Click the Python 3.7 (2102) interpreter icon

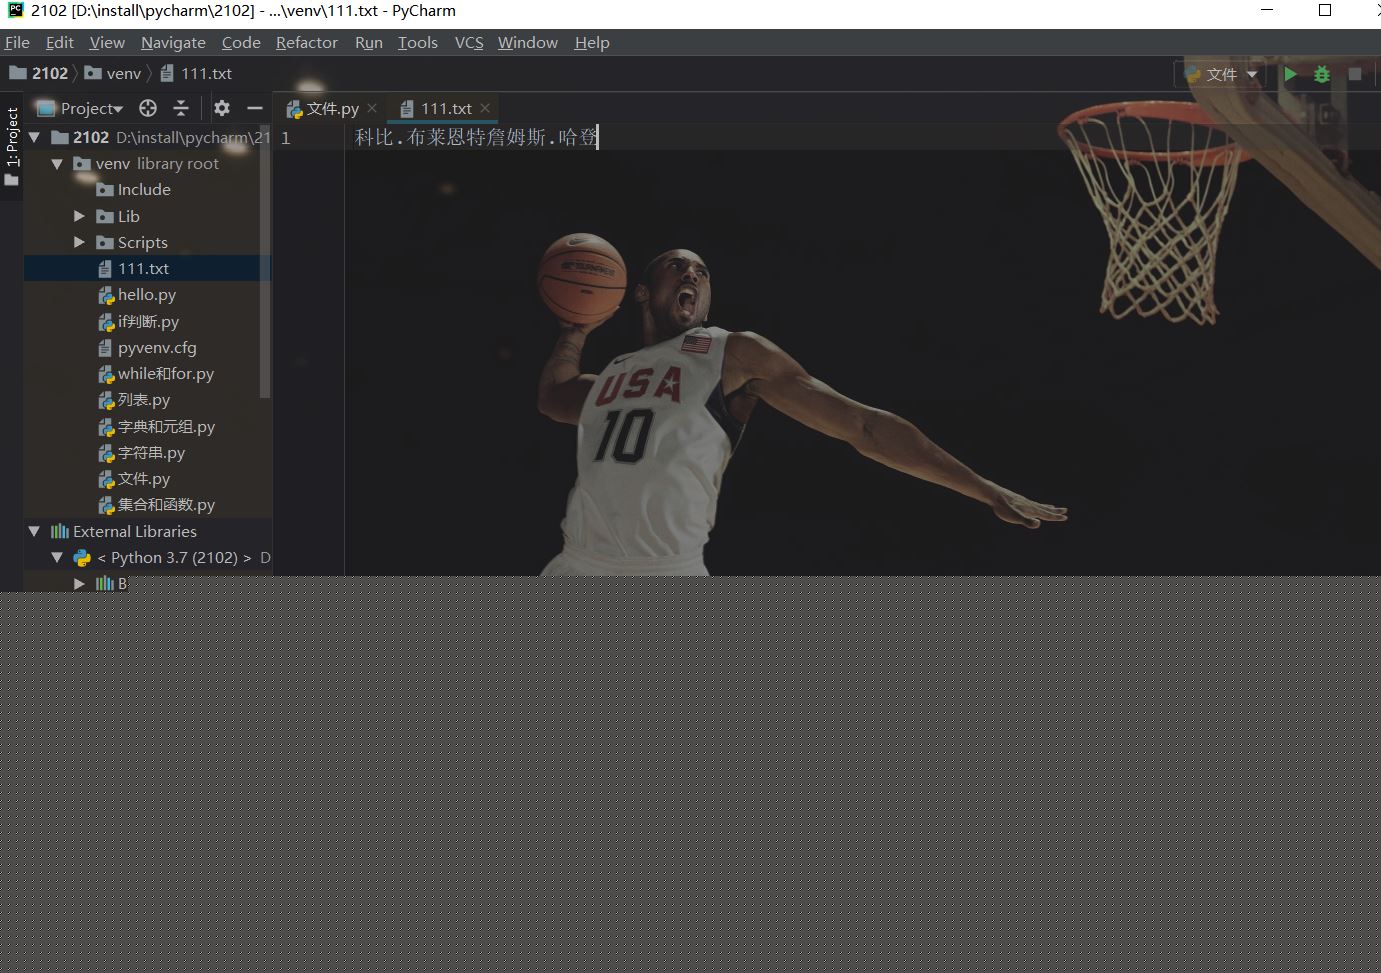(82, 558)
